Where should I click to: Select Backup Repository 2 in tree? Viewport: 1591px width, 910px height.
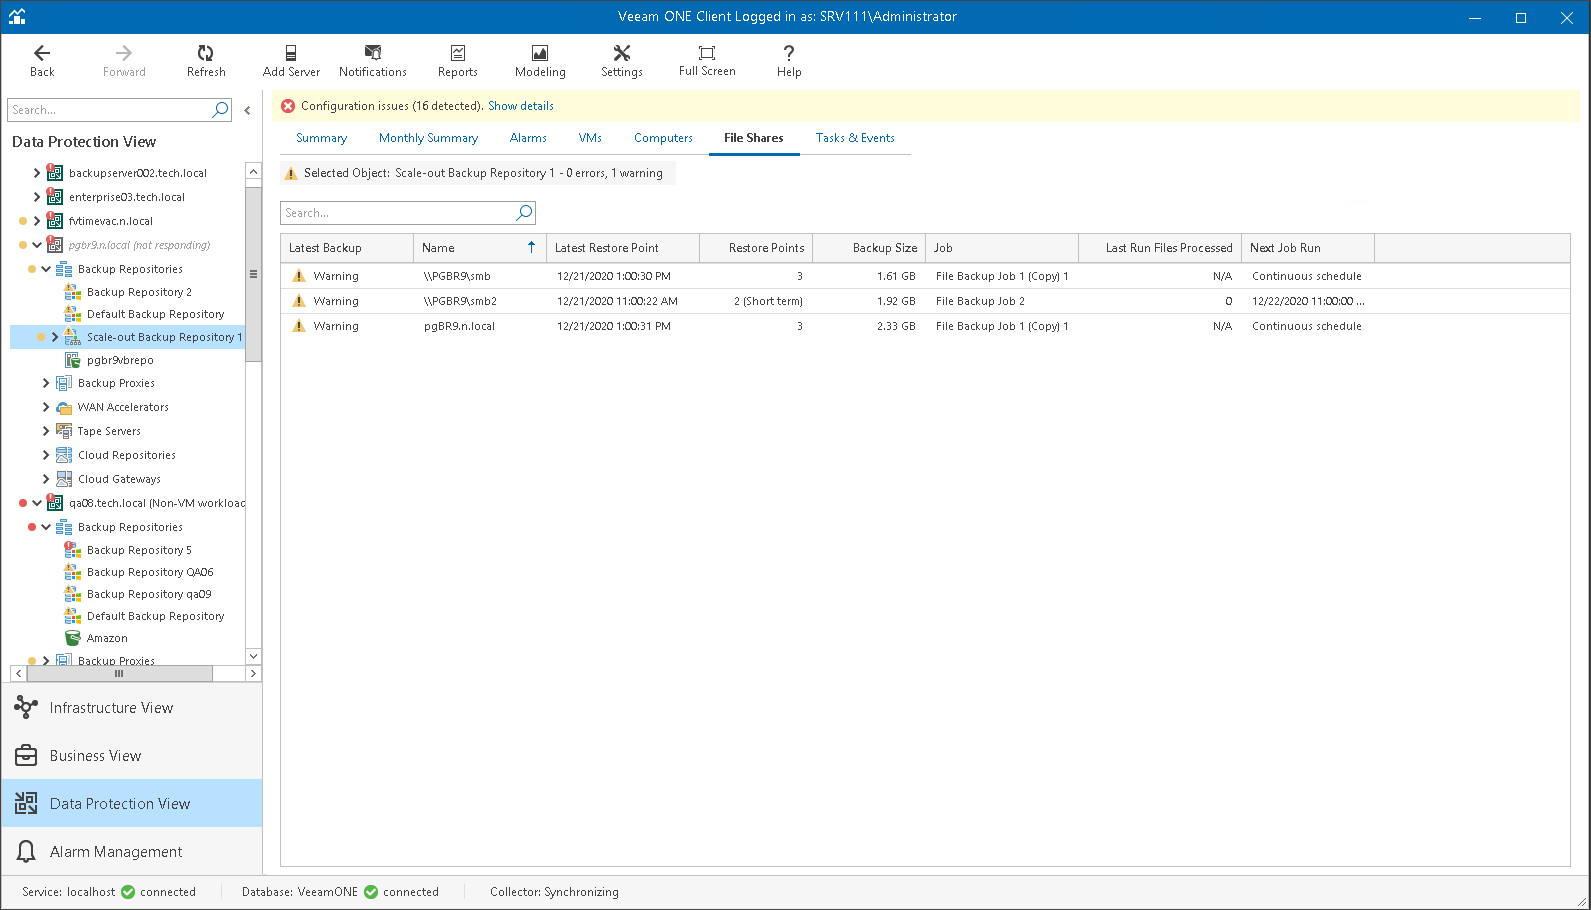coord(139,292)
